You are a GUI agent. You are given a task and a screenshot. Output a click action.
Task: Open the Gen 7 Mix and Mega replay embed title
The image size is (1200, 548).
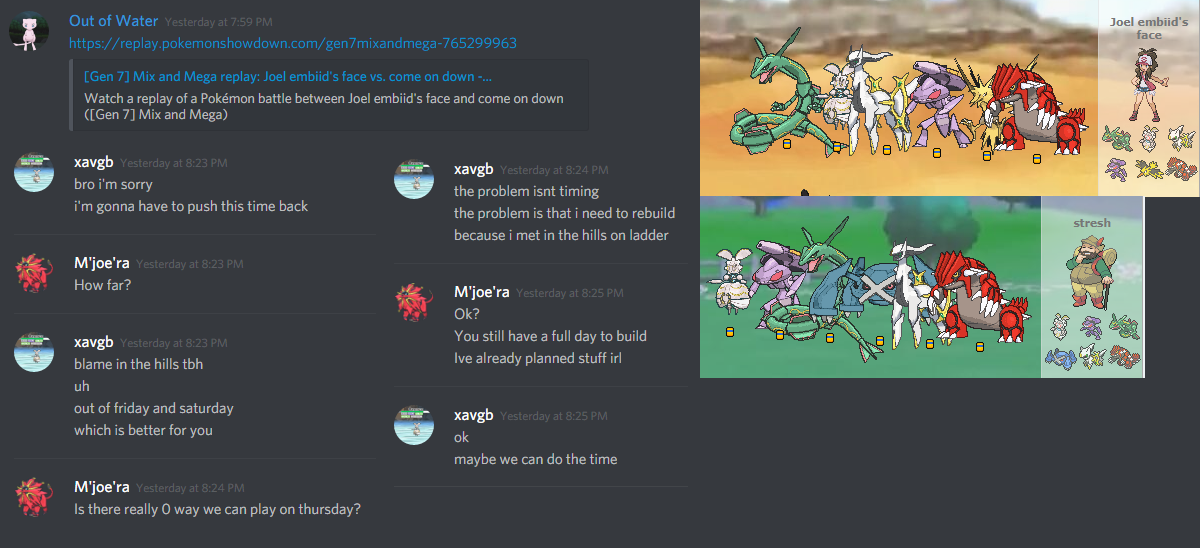click(288, 77)
